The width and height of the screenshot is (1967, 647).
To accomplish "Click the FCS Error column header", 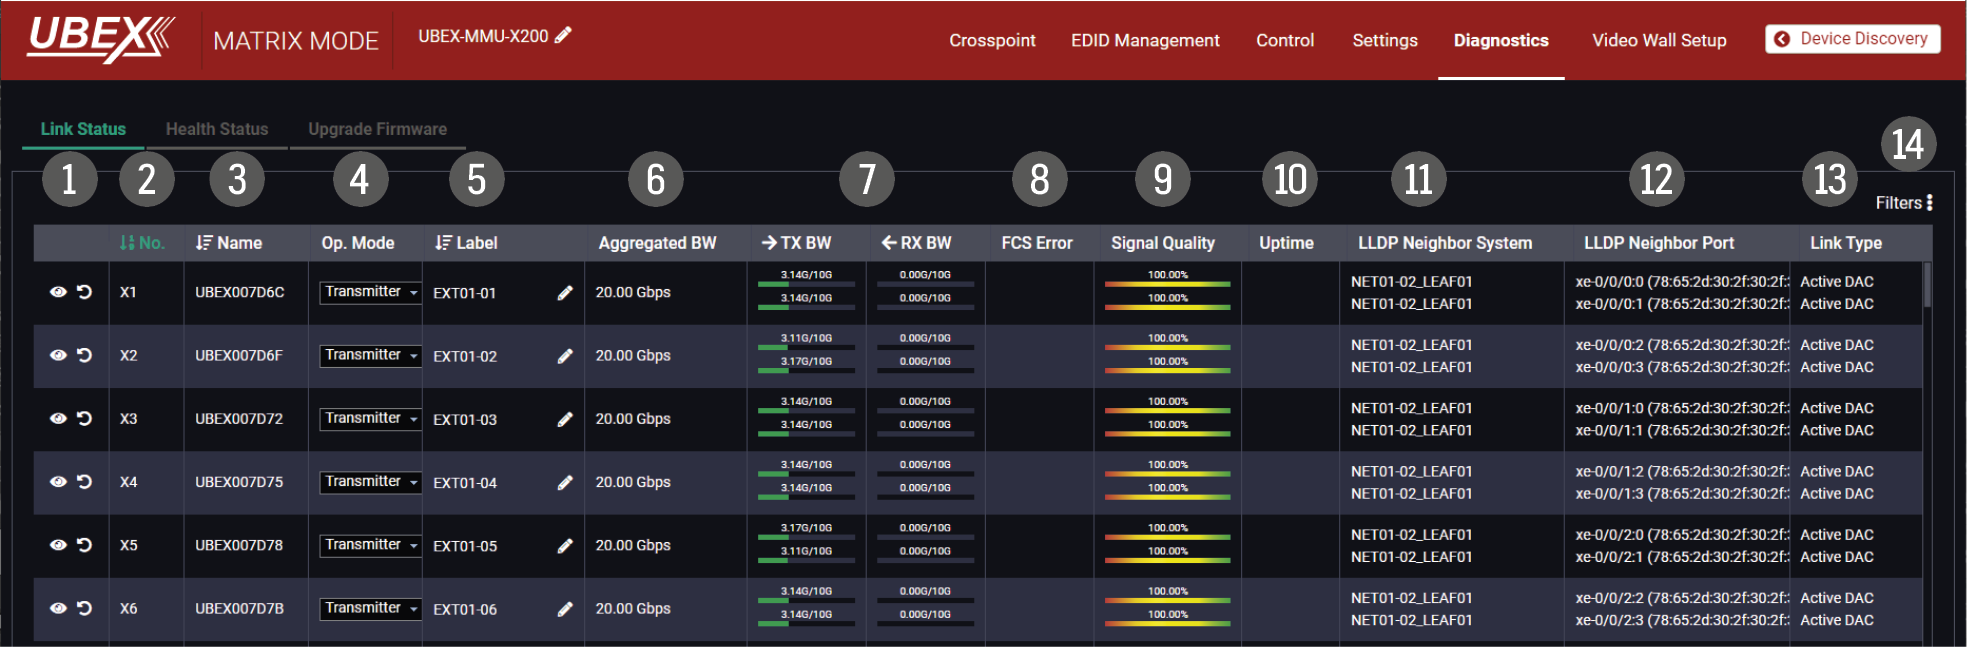I will (x=1037, y=243).
